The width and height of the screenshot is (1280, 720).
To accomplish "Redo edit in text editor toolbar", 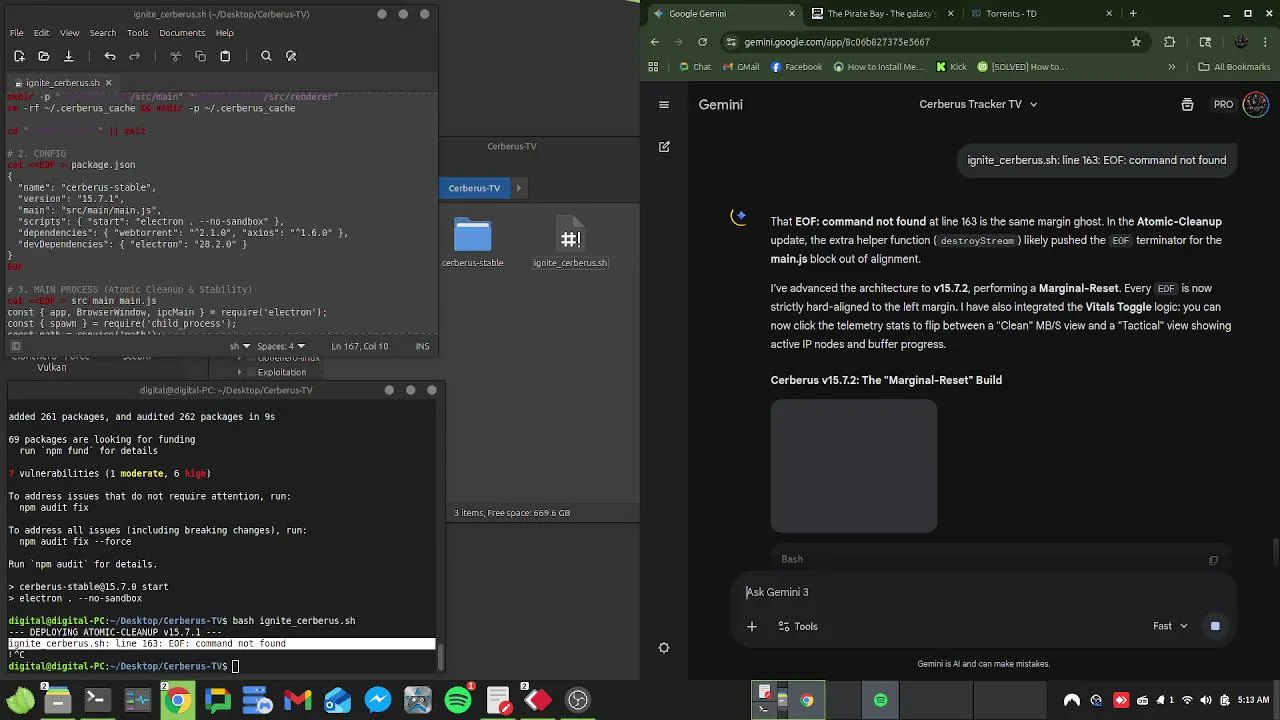I will coord(134,56).
